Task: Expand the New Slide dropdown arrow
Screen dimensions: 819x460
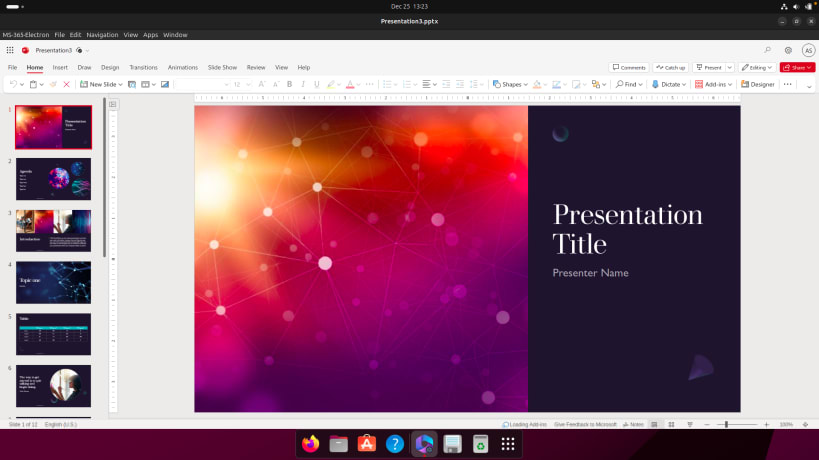Action: [x=121, y=85]
